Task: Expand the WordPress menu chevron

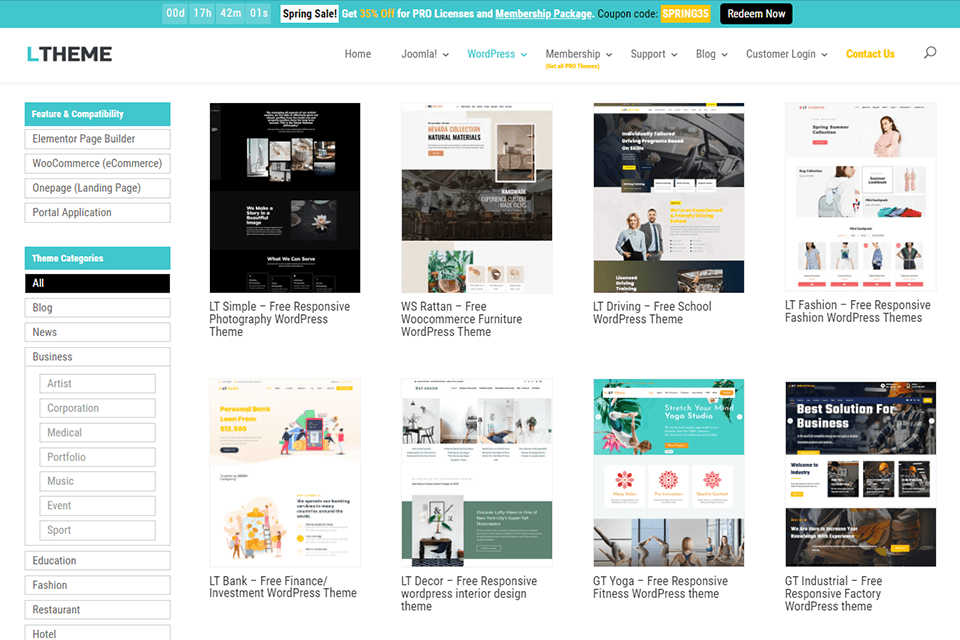Action: [x=524, y=55]
